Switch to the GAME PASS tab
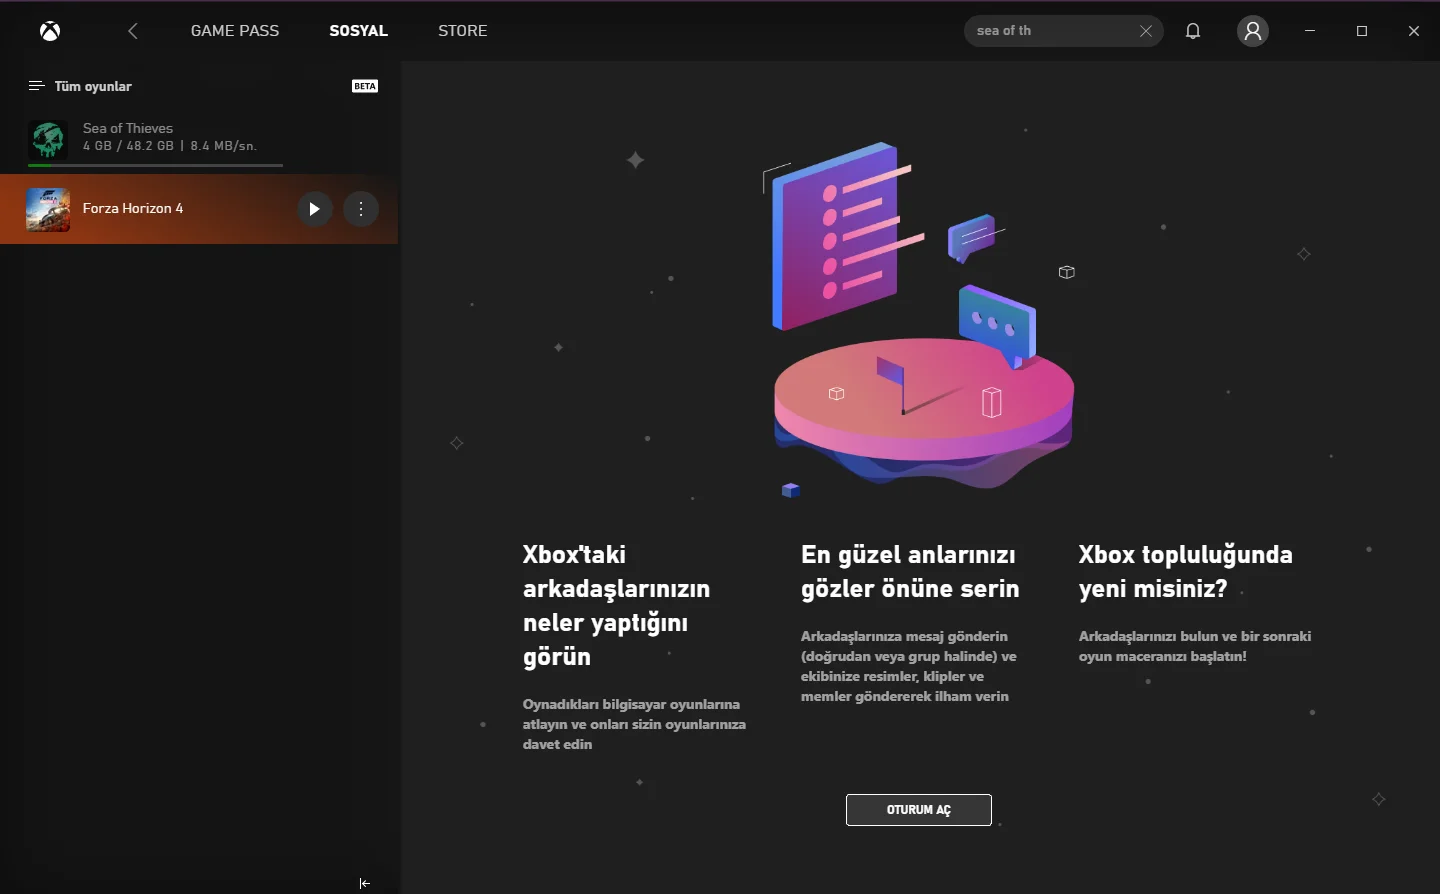 (x=235, y=31)
